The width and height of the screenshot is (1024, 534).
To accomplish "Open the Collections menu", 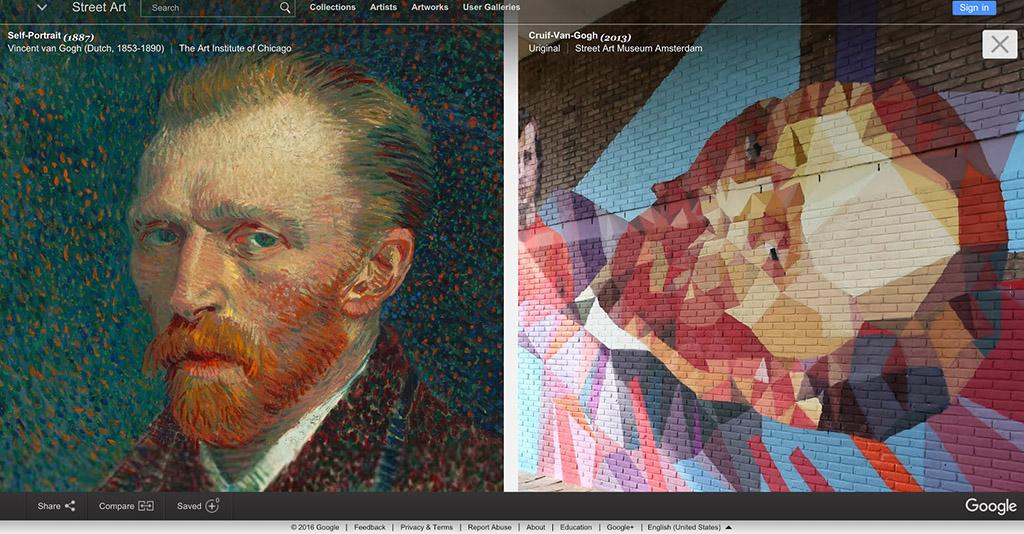I will (332, 7).
